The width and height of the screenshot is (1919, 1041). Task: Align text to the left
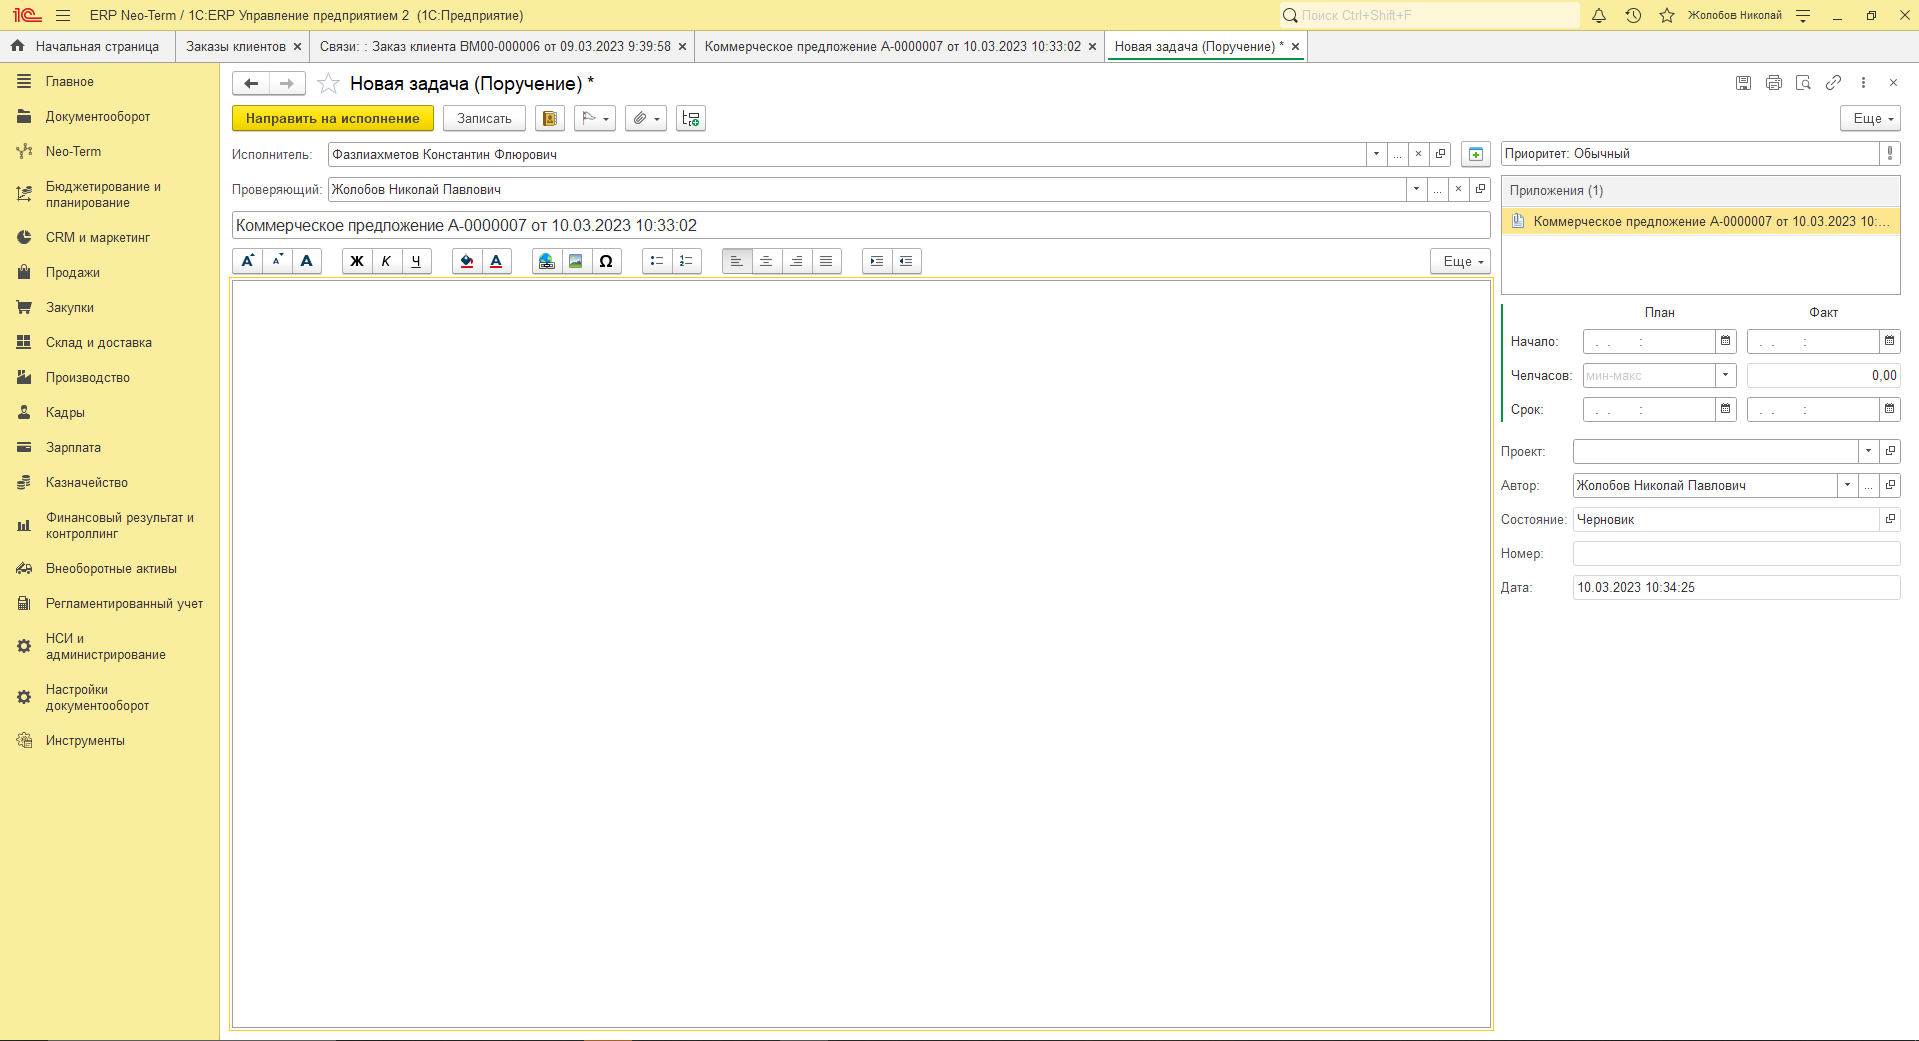[x=736, y=261]
